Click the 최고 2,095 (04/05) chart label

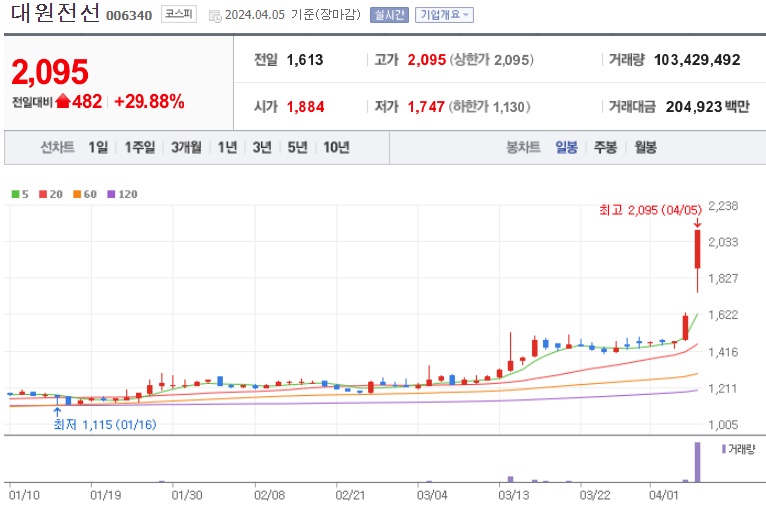pyautogui.click(x=650, y=210)
